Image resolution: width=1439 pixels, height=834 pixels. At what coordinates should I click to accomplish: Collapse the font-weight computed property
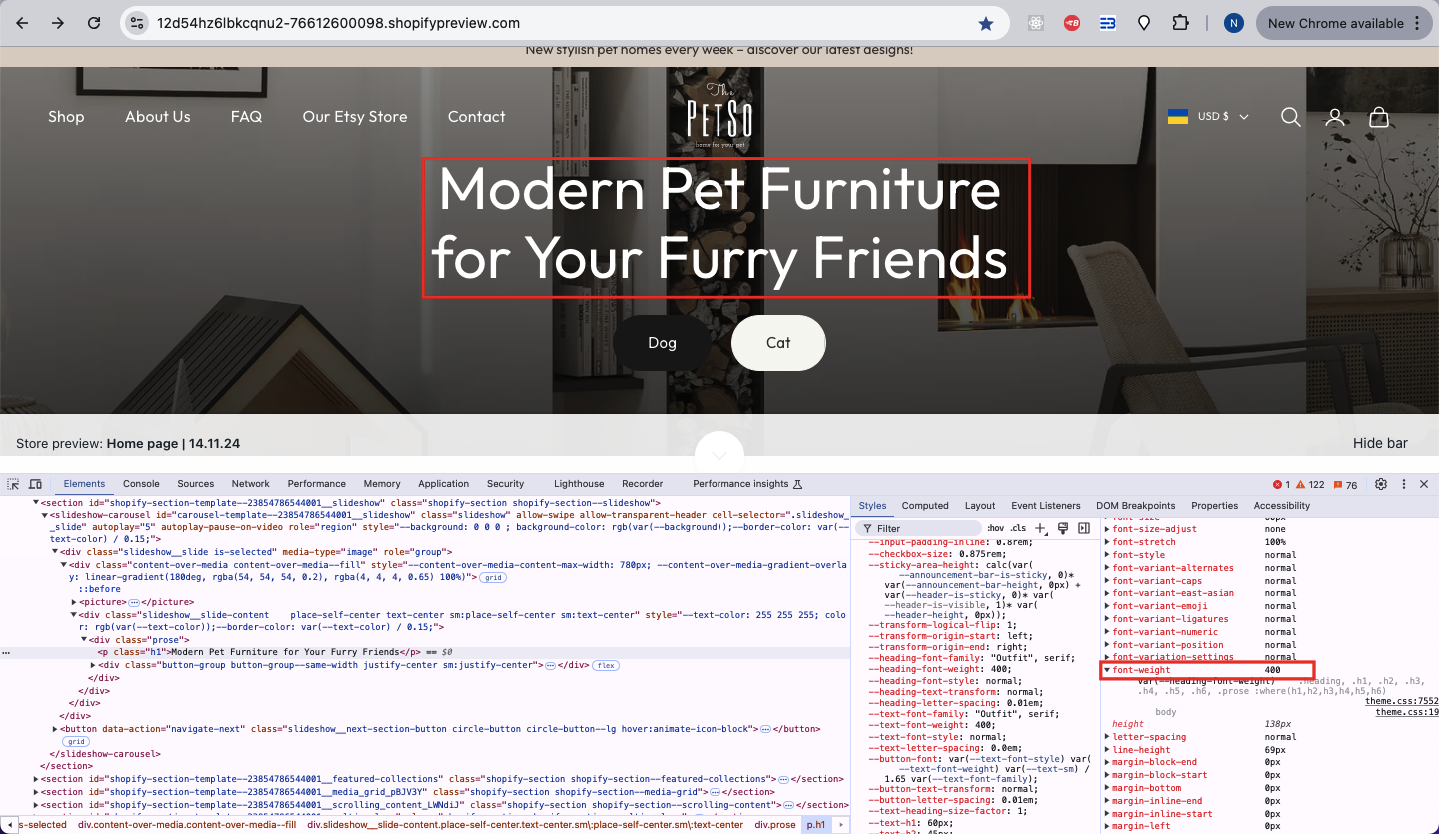pyautogui.click(x=1107, y=670)
